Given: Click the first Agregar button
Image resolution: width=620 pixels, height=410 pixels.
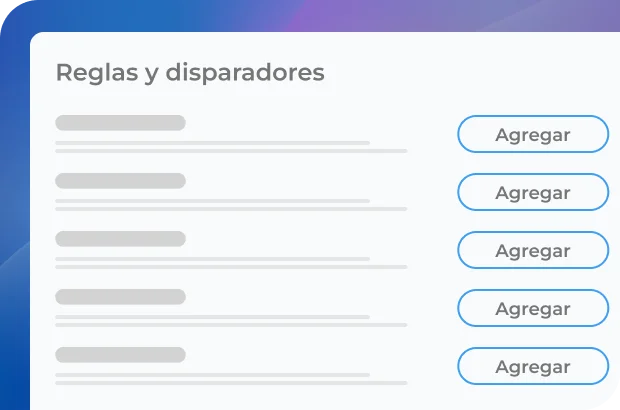Looking at the screenshot, I should [x=533, y=135].
